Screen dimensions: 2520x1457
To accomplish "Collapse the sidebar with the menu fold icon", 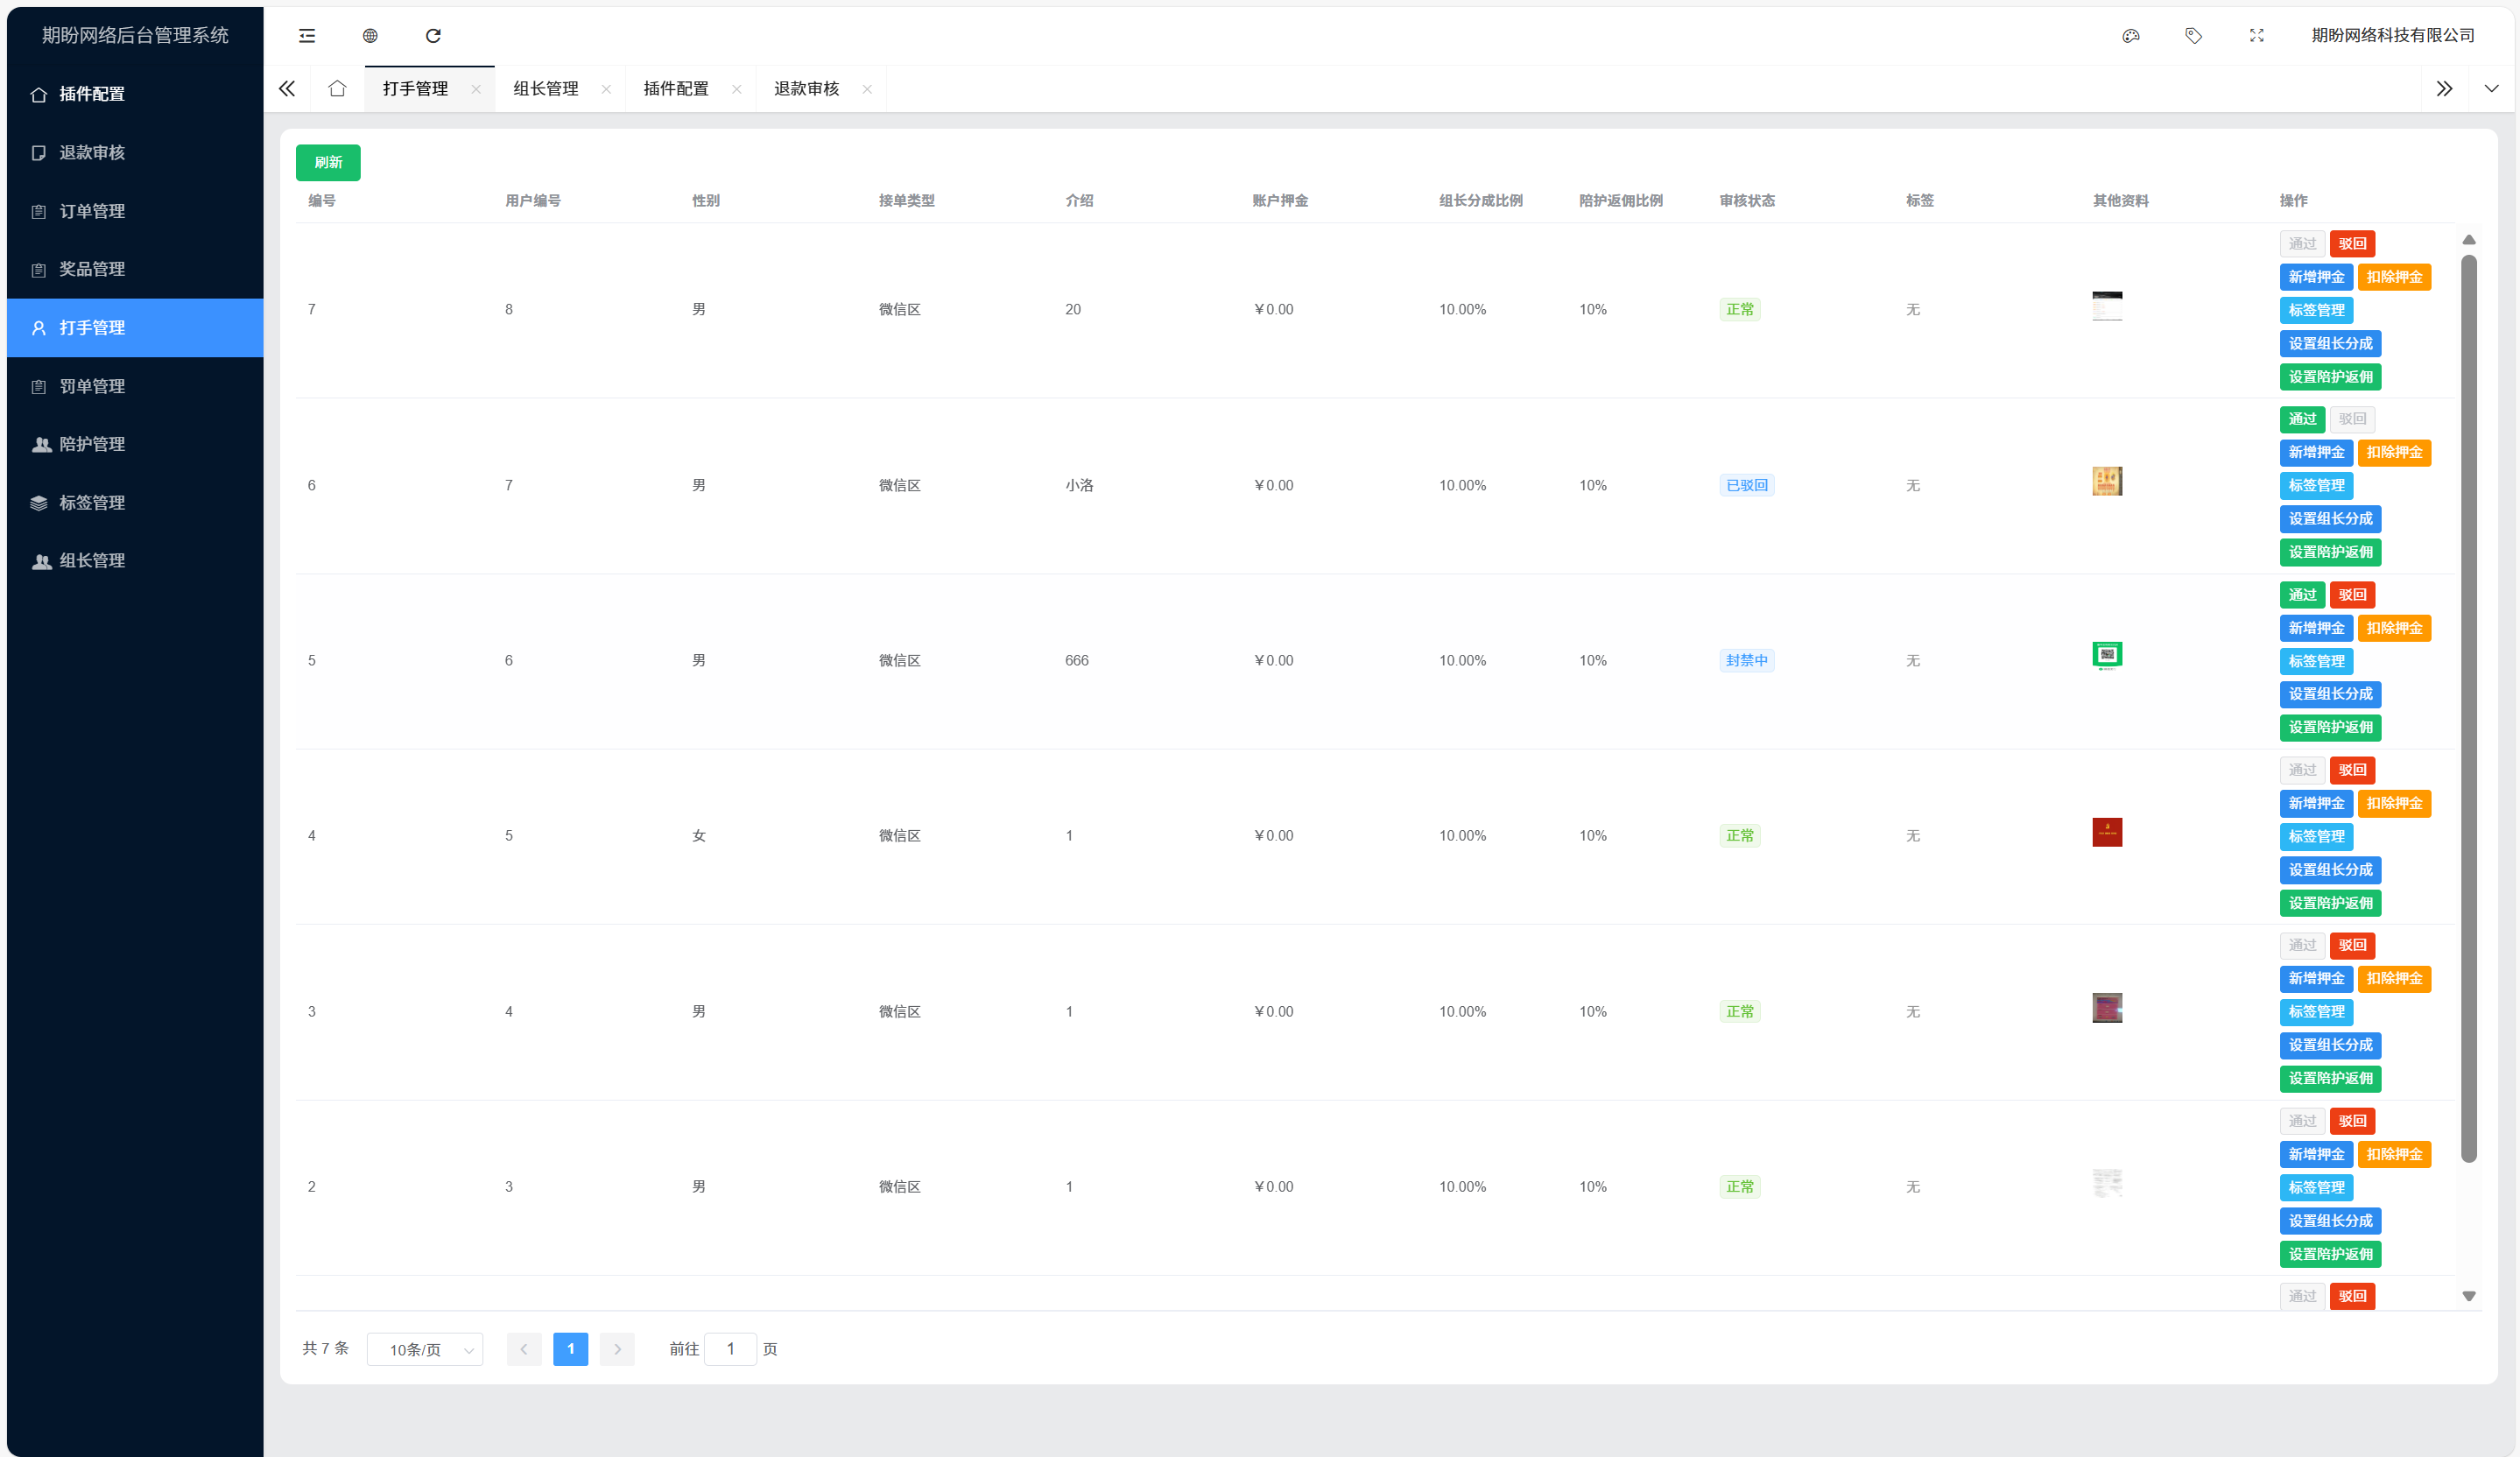I will pos(307,36).
